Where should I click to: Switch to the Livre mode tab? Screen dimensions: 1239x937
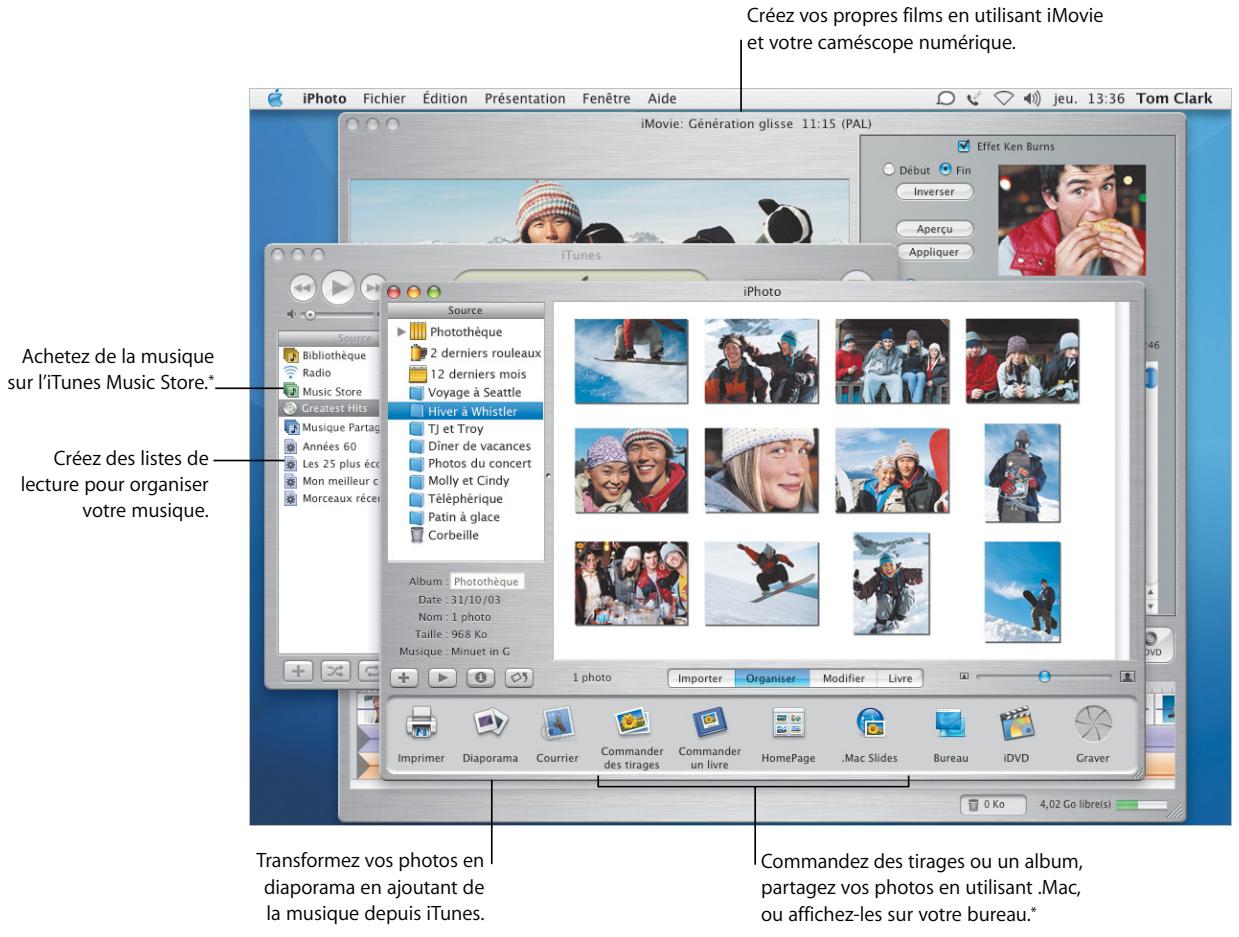pyautogui.click(x=900, y=678)
